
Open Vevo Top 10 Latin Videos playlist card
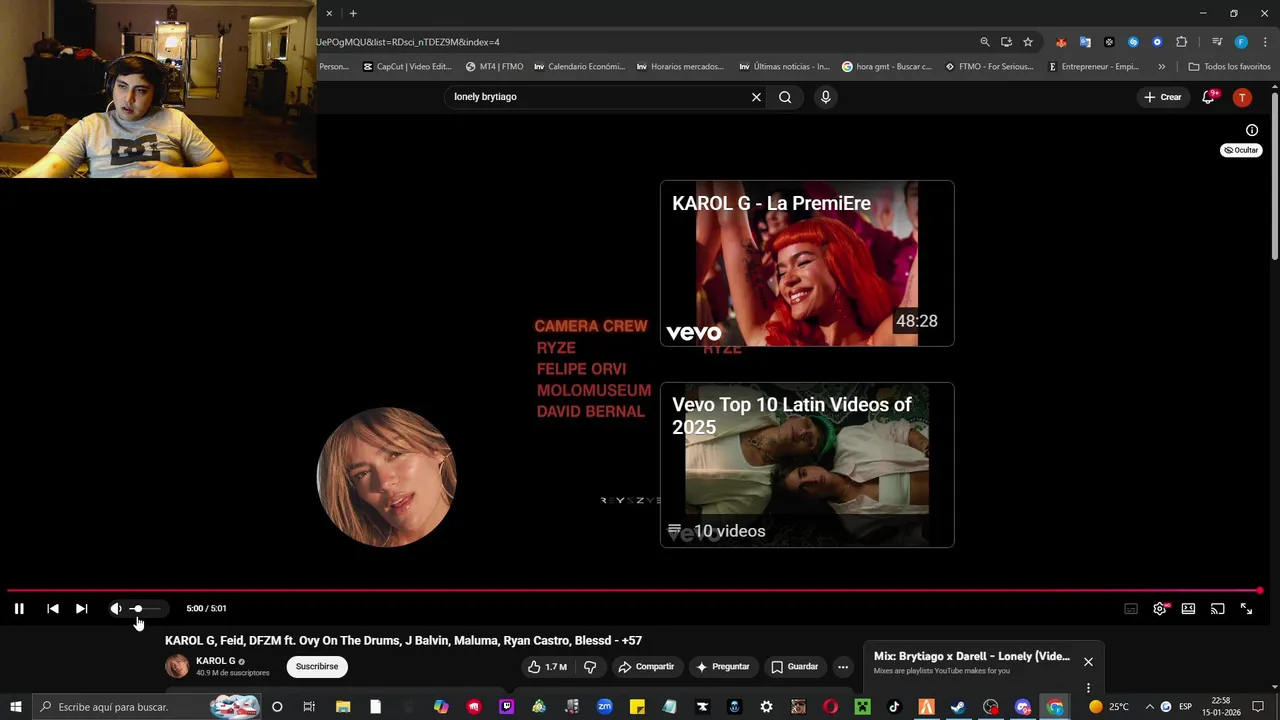(807, 464)
